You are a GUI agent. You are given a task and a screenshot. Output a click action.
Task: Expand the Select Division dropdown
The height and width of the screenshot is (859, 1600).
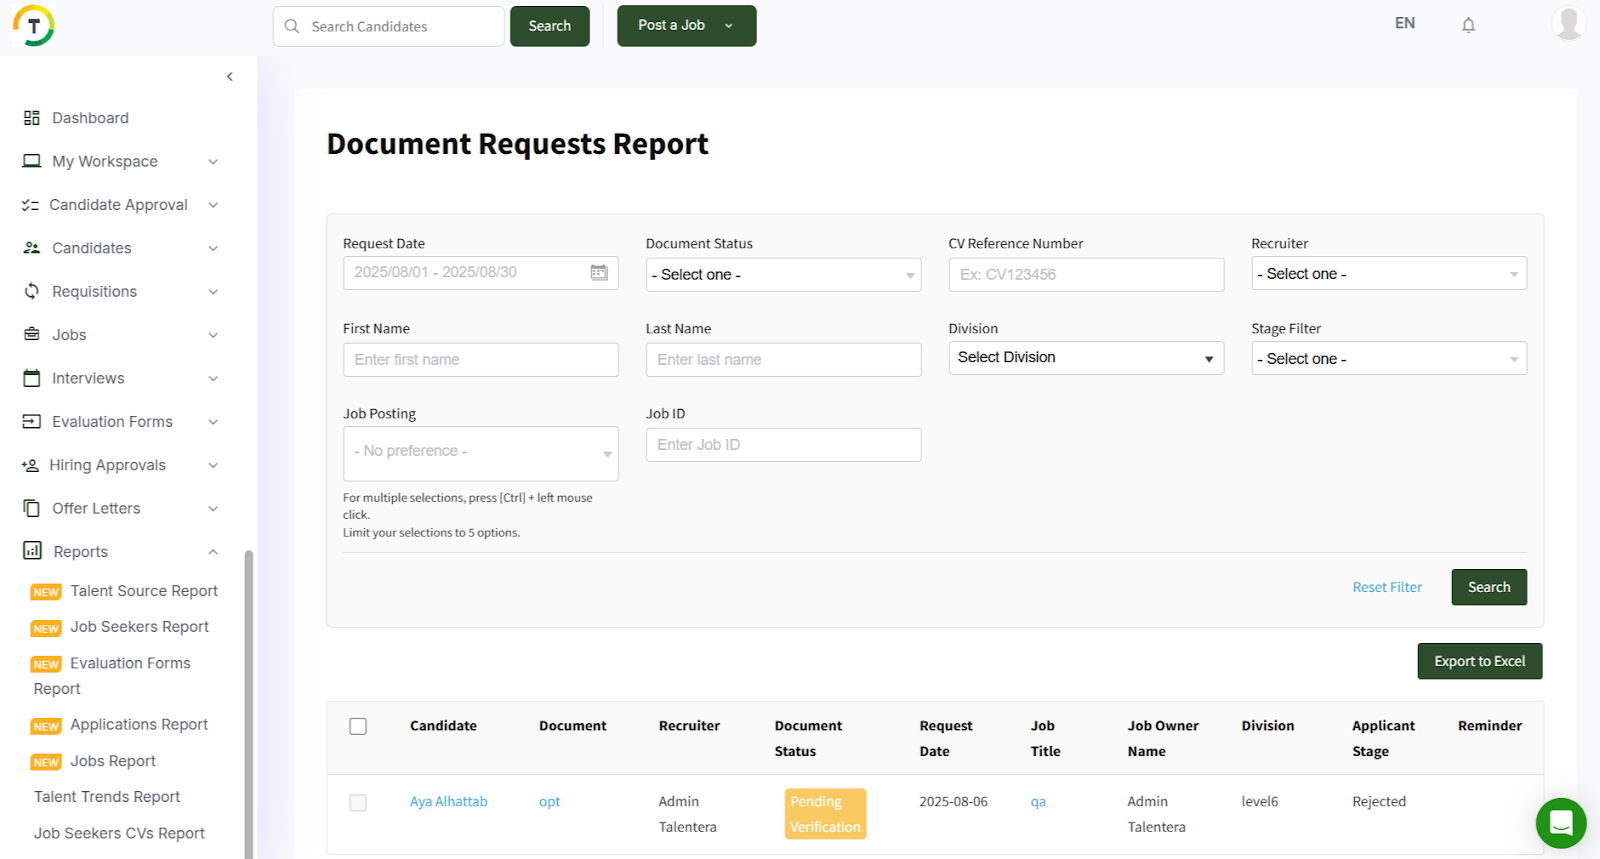[1085, 358]
